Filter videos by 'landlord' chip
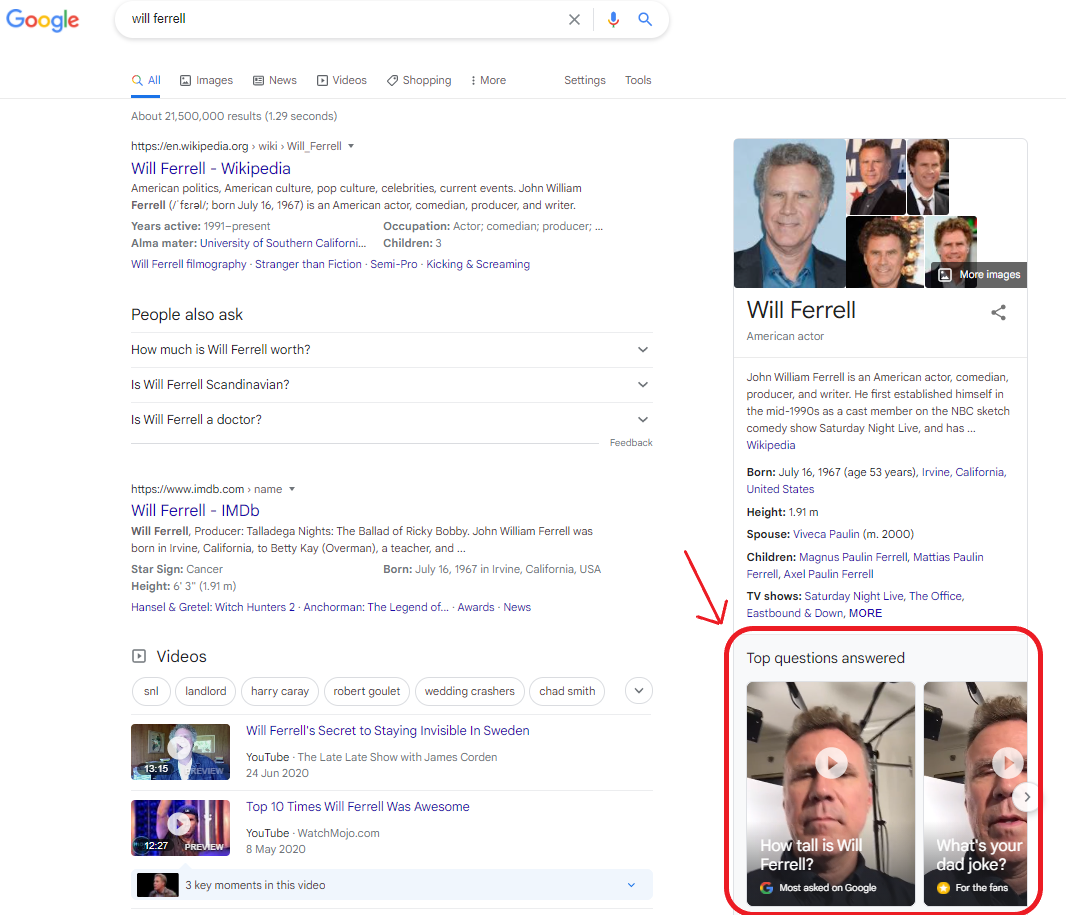The image size is (1066, 915). click(205, 691)
